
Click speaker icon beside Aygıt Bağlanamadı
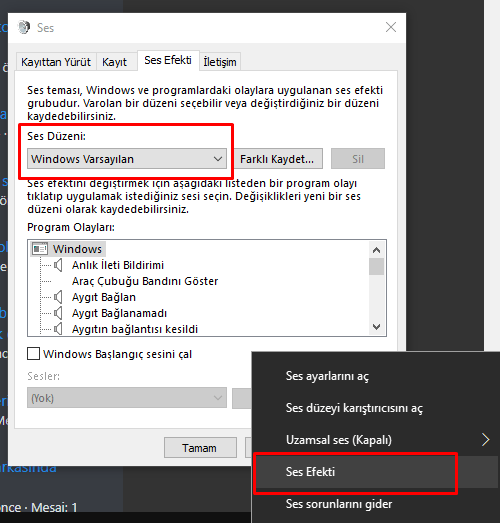tap(58, 313)
